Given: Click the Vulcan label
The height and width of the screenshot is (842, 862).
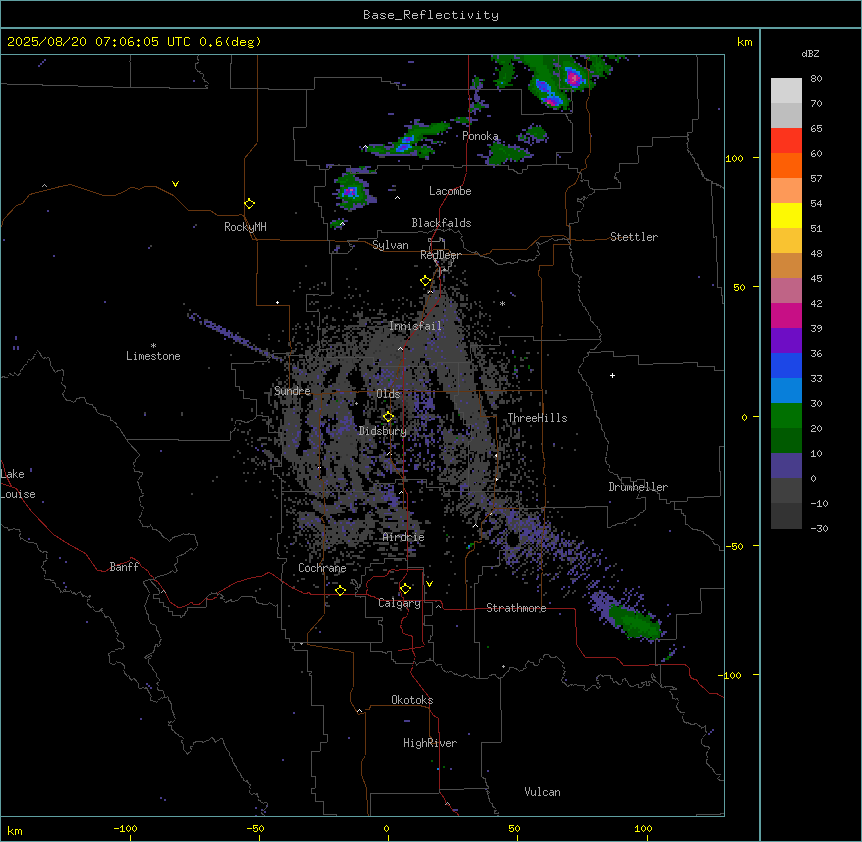Looking at the screenshot, I should [543, 792].
